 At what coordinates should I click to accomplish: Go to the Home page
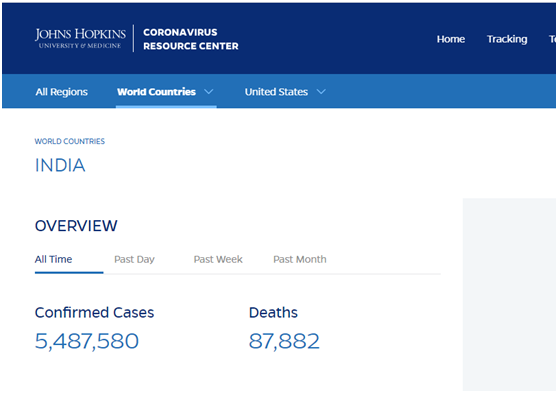(451, 39)
